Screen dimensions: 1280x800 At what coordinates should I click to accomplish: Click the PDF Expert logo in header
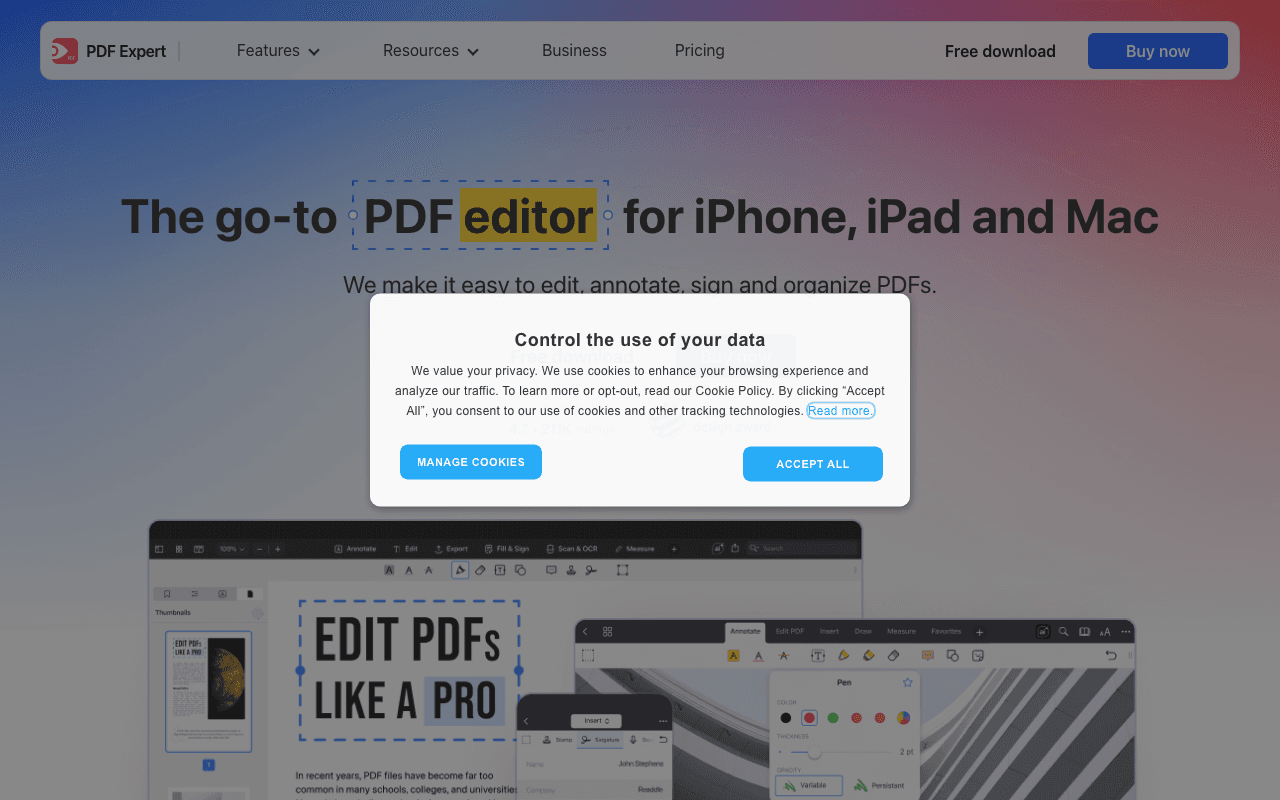click(109, 51)
